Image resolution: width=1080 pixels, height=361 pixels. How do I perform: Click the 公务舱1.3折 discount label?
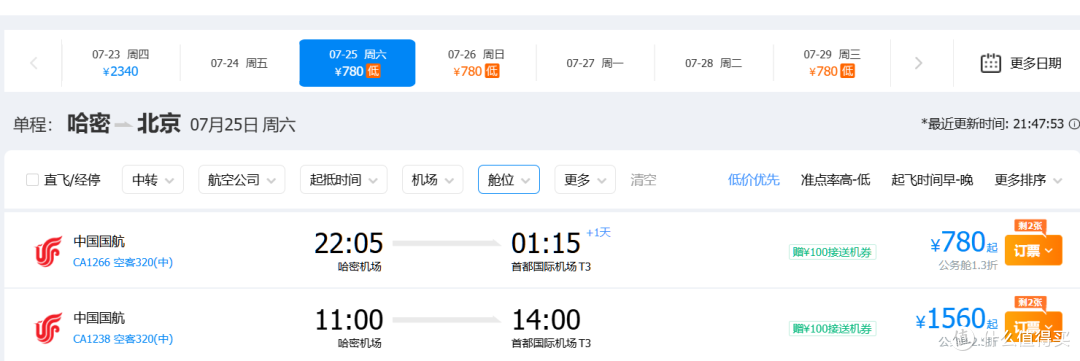coord(967,266)
